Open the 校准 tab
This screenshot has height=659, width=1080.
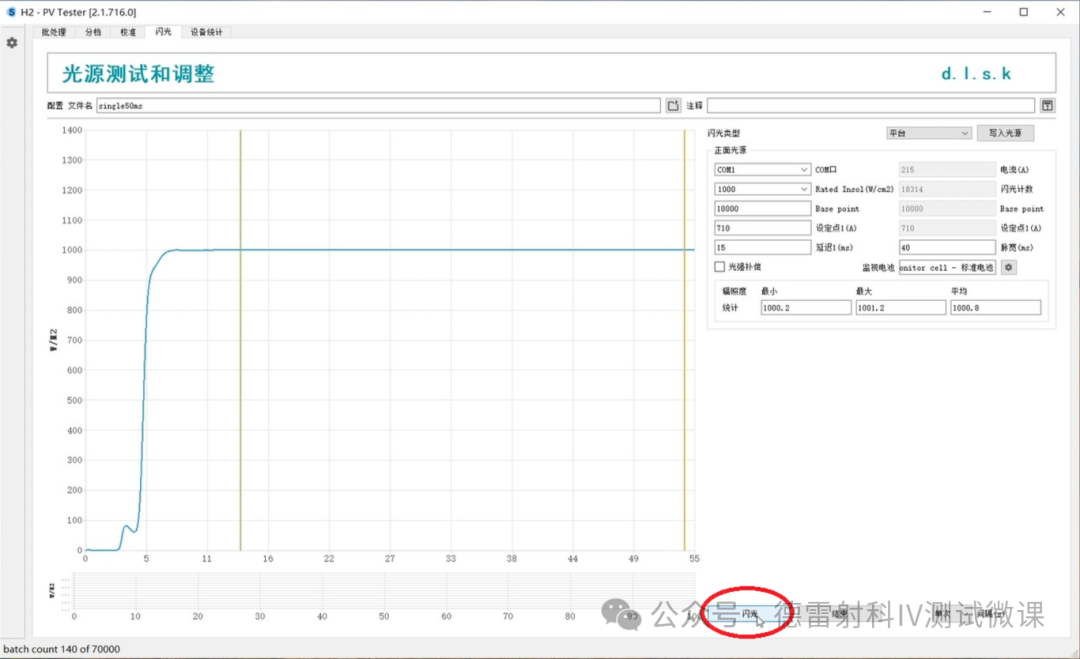(x=128, y=32)
